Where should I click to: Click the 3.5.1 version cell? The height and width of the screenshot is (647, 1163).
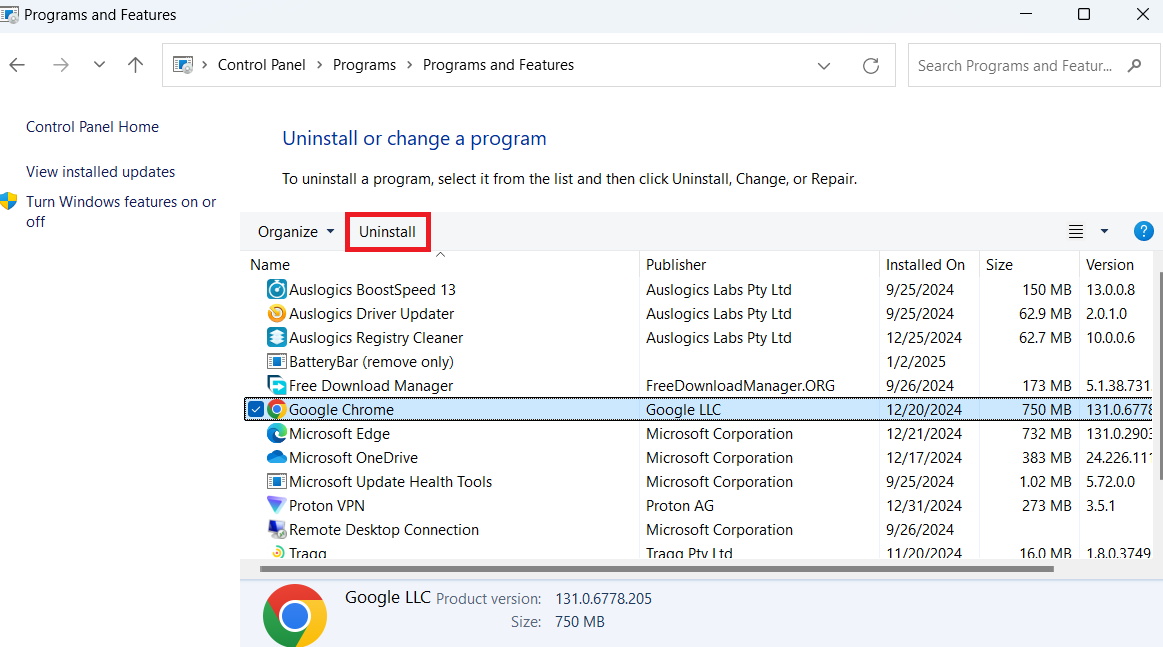pyautogui.click(x=1101, y=505)
